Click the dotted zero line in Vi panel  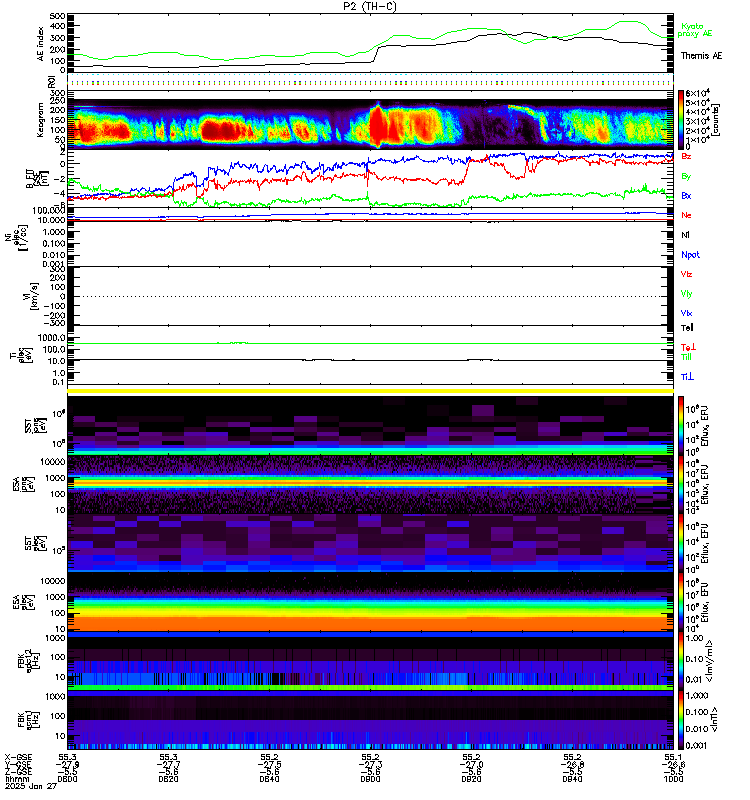pyautogui.click(x=370, y=296)
